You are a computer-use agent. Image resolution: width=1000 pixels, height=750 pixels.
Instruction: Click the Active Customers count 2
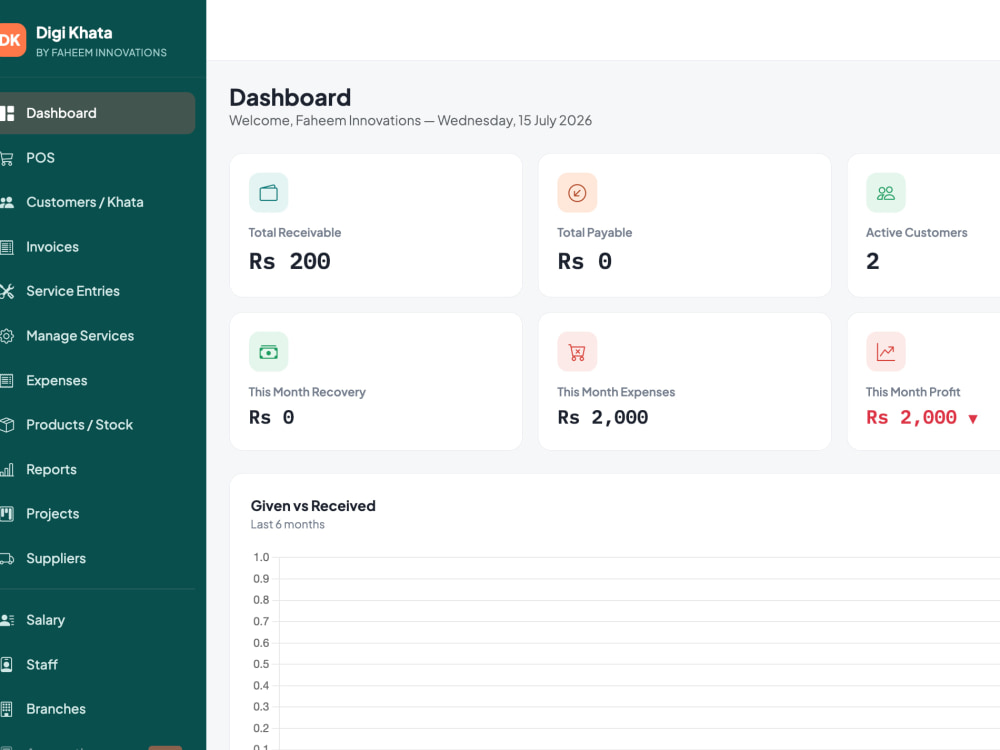coord(872,261)
